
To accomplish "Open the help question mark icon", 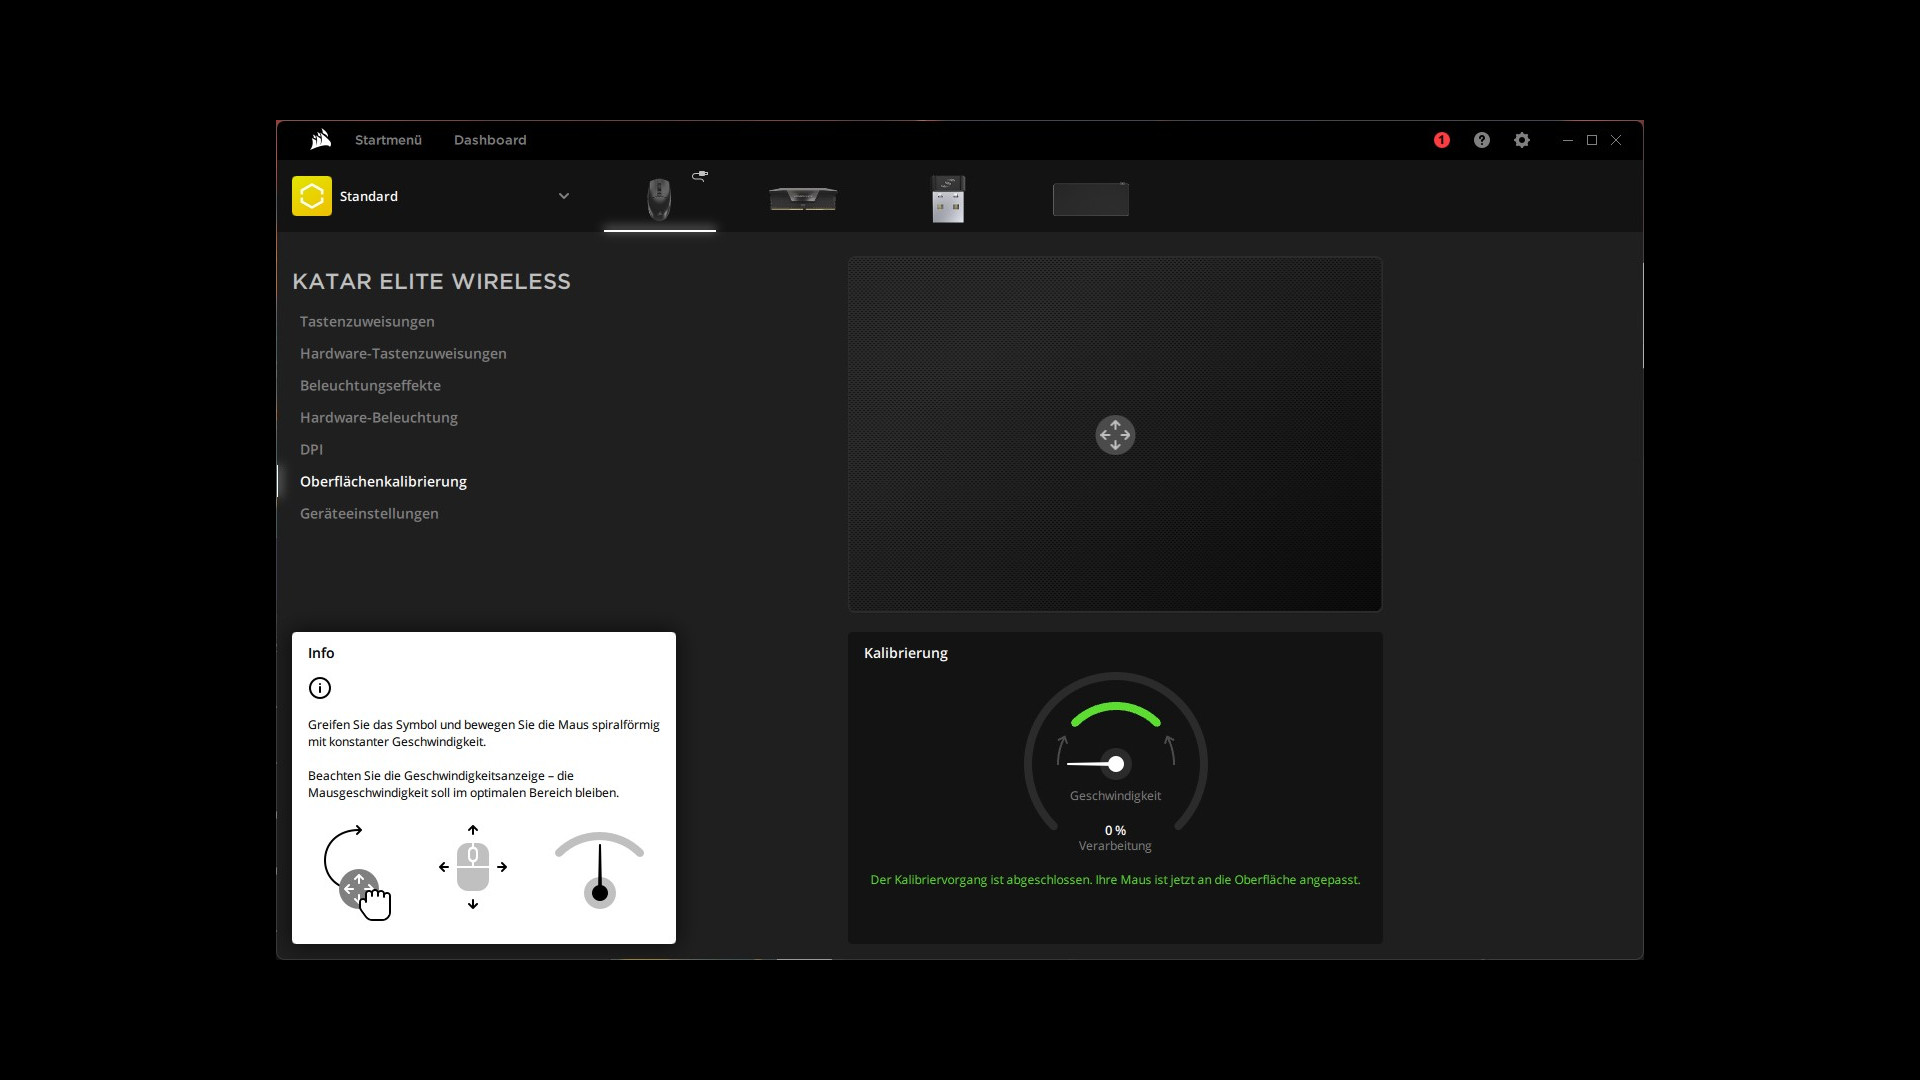I will (1481, 140).
